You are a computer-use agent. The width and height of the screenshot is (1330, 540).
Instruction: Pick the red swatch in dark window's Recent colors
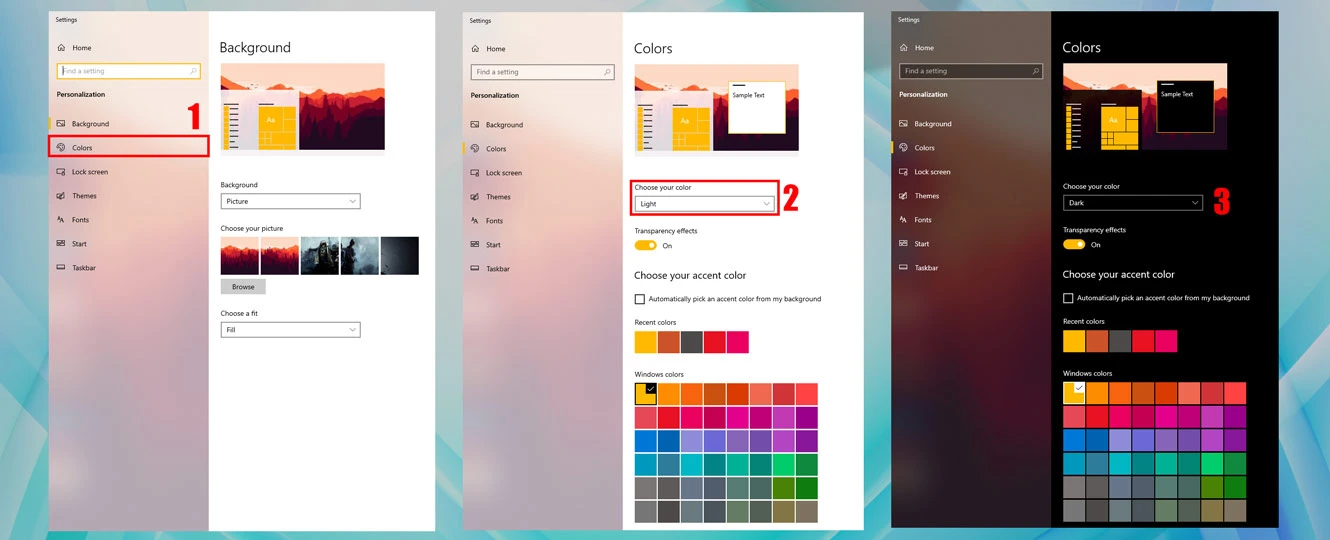pyautogui.click(x=1143, y=341)
